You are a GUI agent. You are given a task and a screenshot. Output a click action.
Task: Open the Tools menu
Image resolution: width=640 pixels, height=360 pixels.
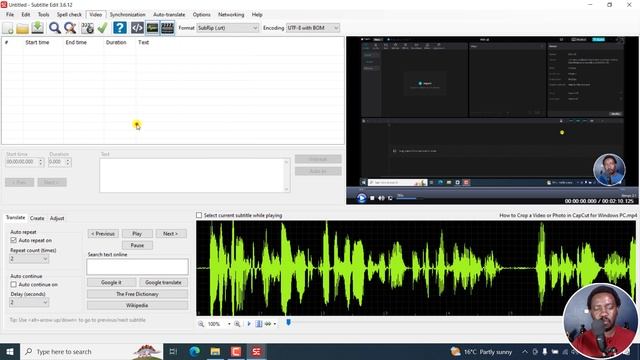[44, 14]
